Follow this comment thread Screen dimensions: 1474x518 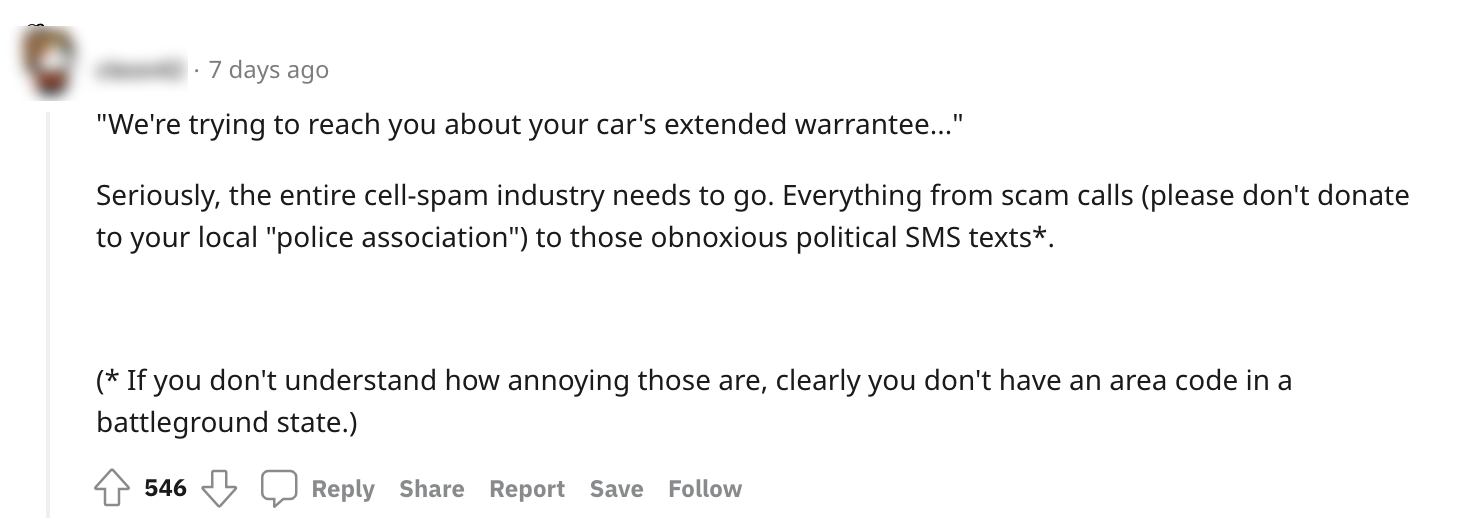click(705, 489)
